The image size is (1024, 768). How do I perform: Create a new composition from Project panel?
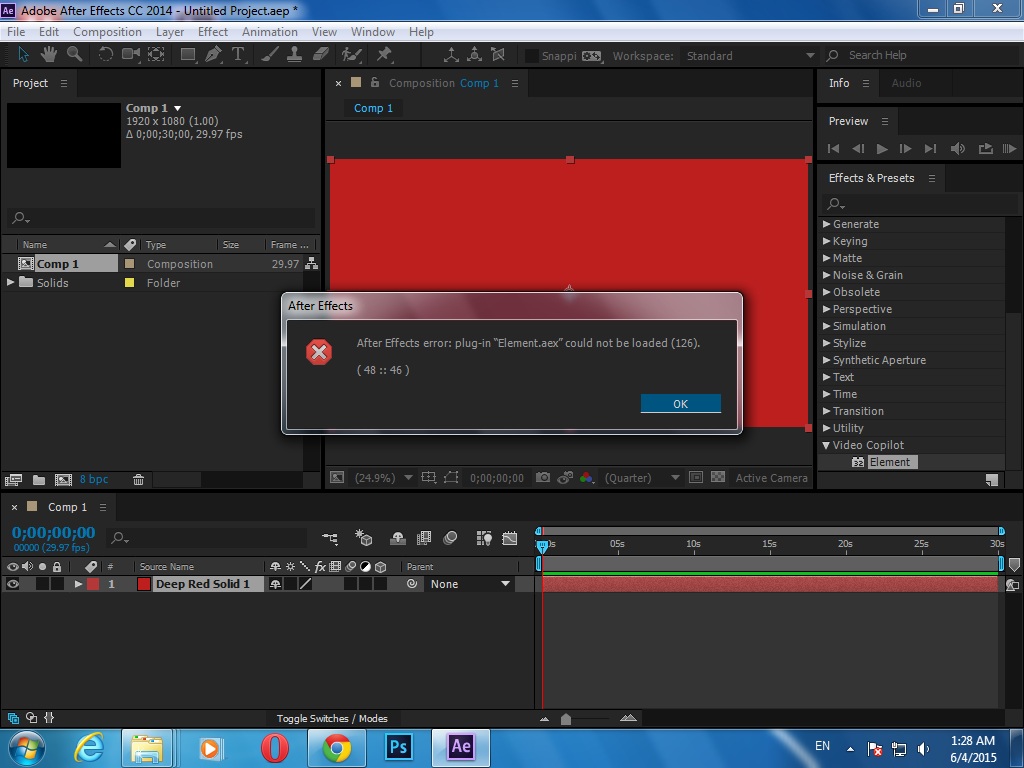(x=63, y=480)
